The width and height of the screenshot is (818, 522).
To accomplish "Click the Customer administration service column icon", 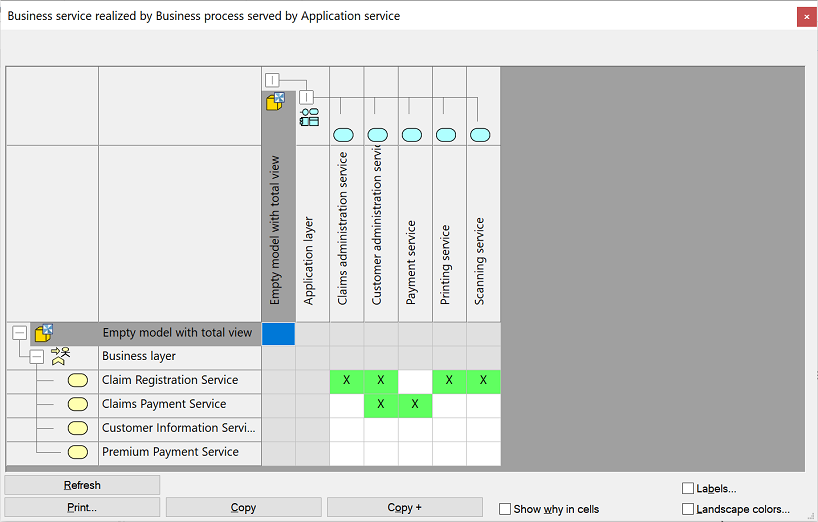I will 378,135.
